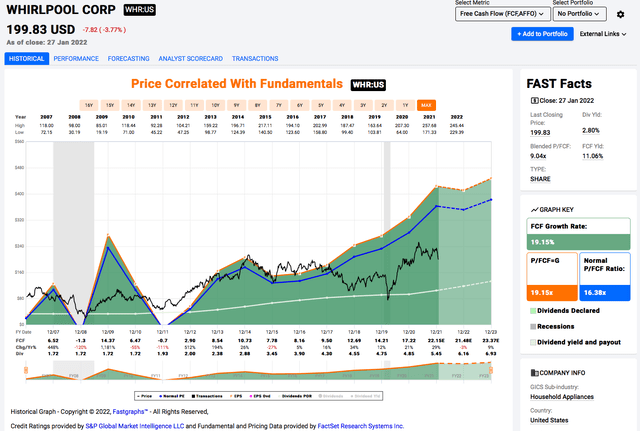Click the WHR:US ticker badge beside company name
Image resolution: width=640 pixels, height=431 pixels.
(140, 9)
